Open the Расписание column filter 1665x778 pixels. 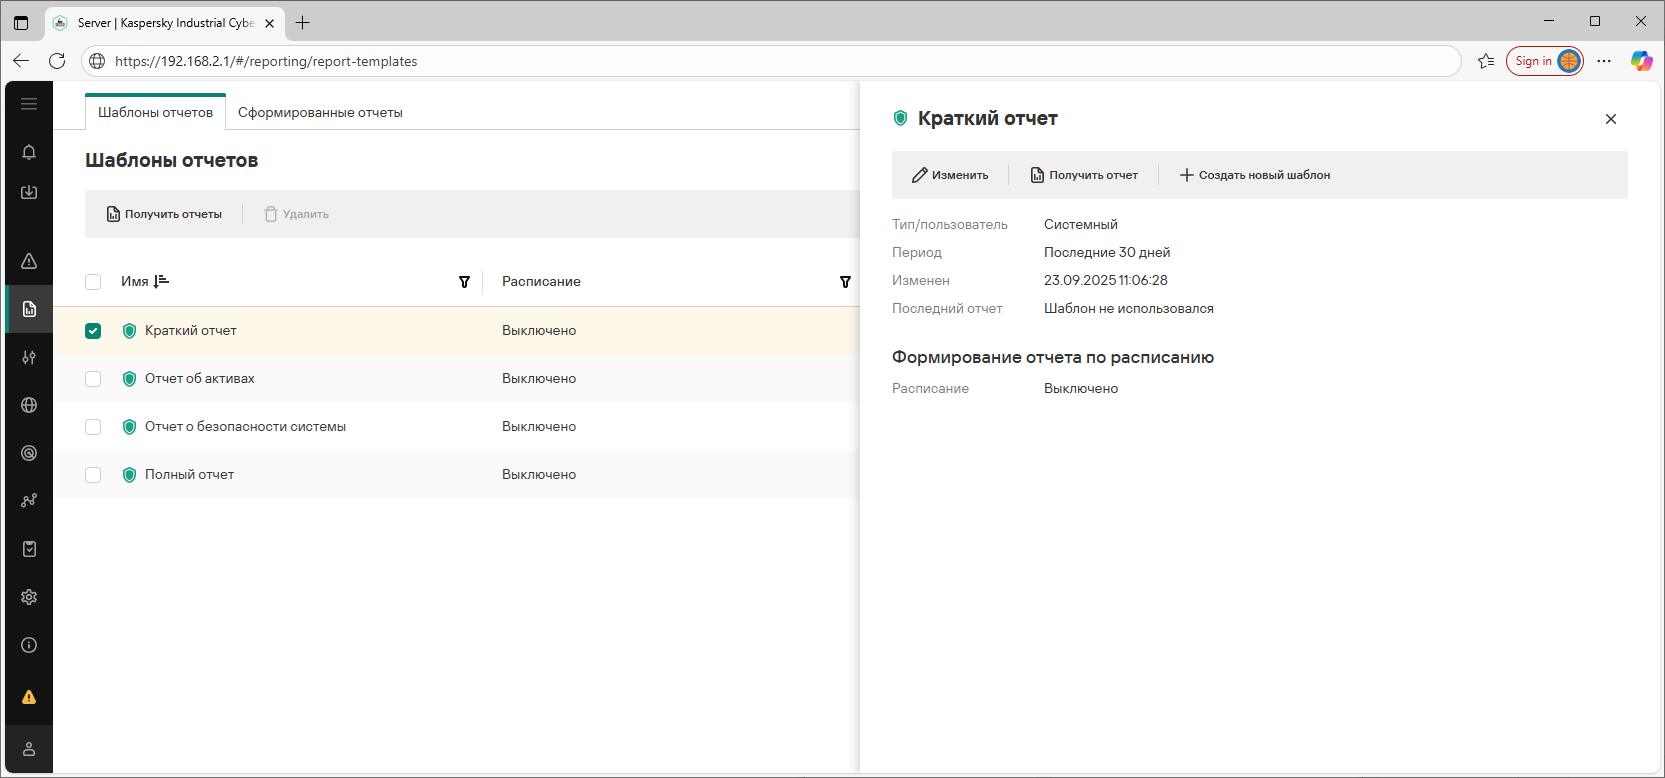coord(845,282)
